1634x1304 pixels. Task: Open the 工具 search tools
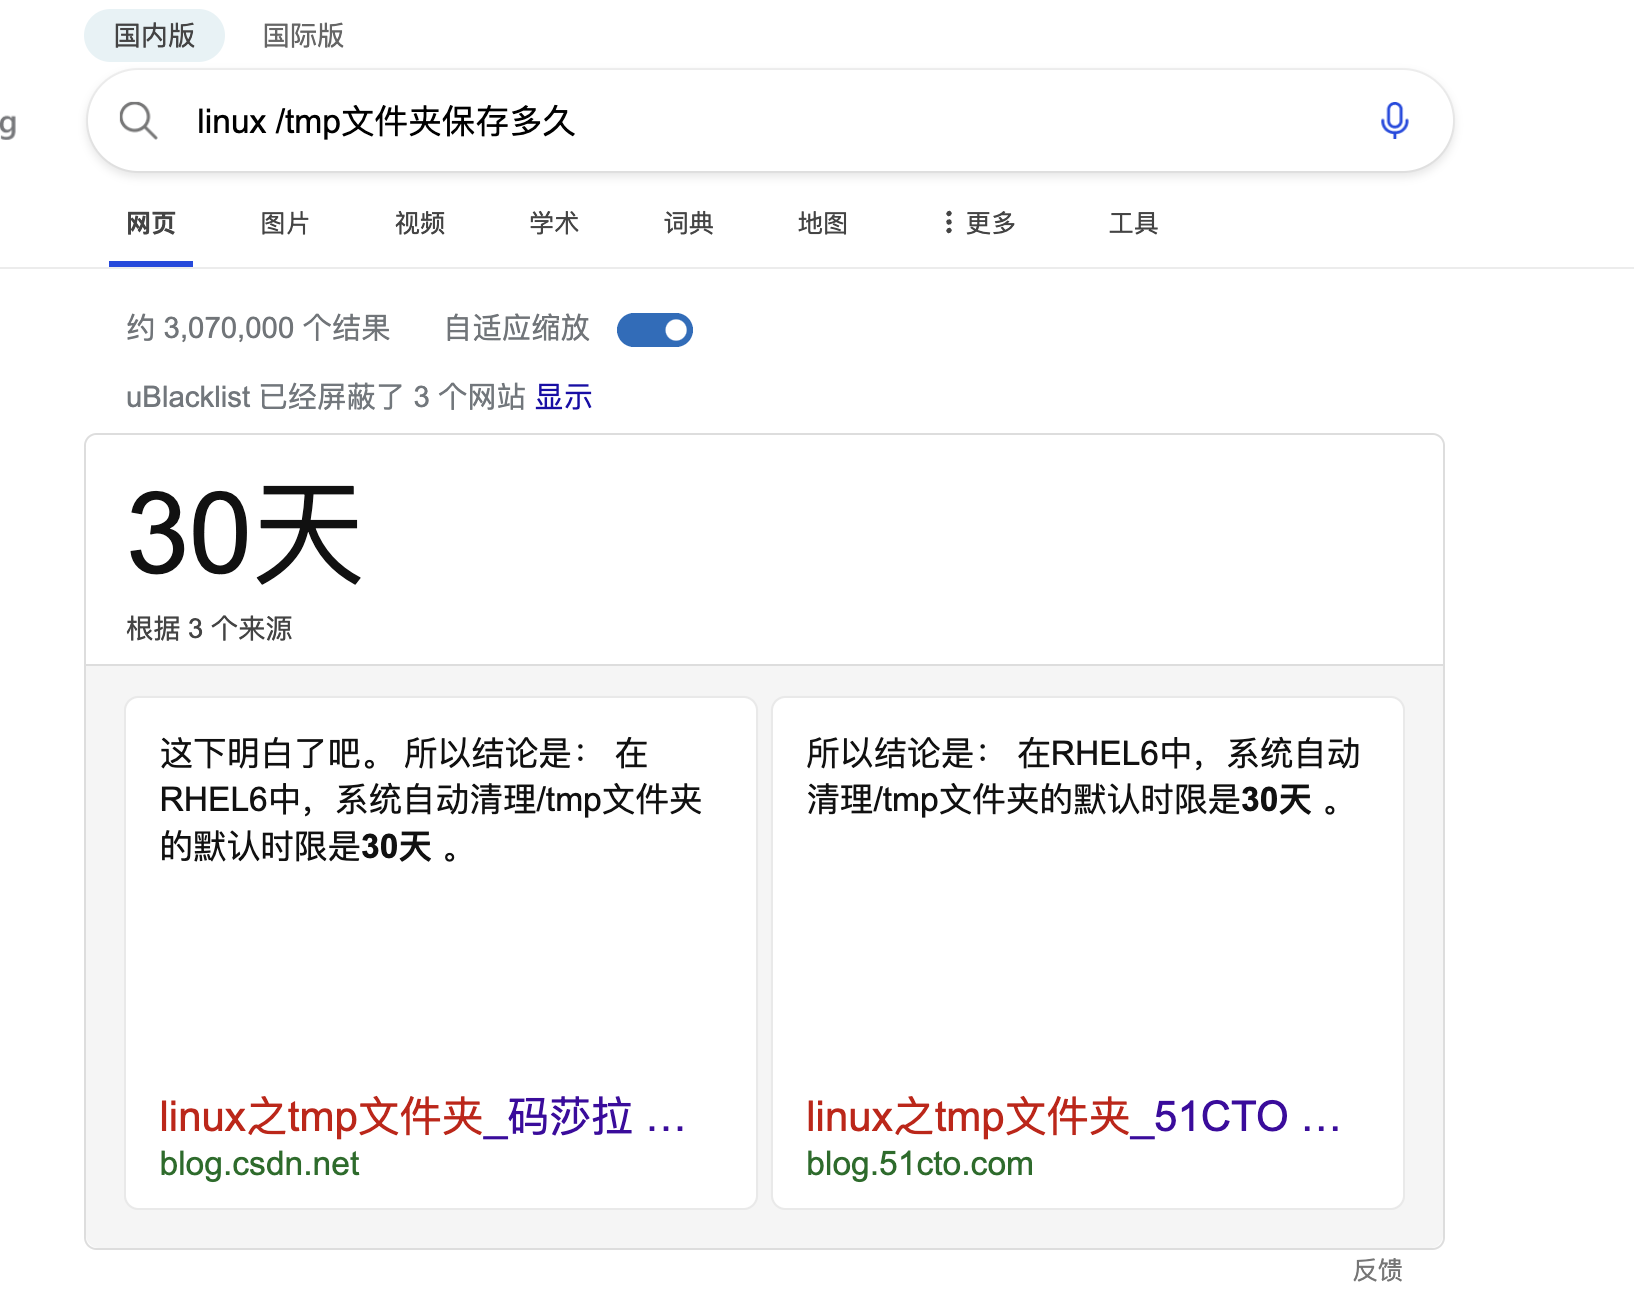[1133, 223]
